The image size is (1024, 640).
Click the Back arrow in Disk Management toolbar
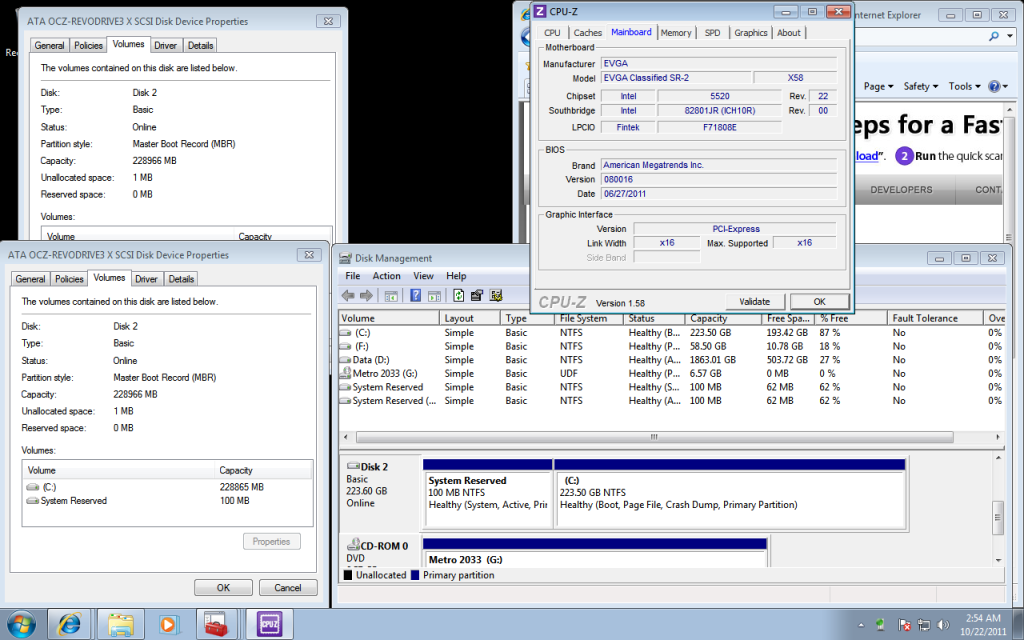pos(348,295)
